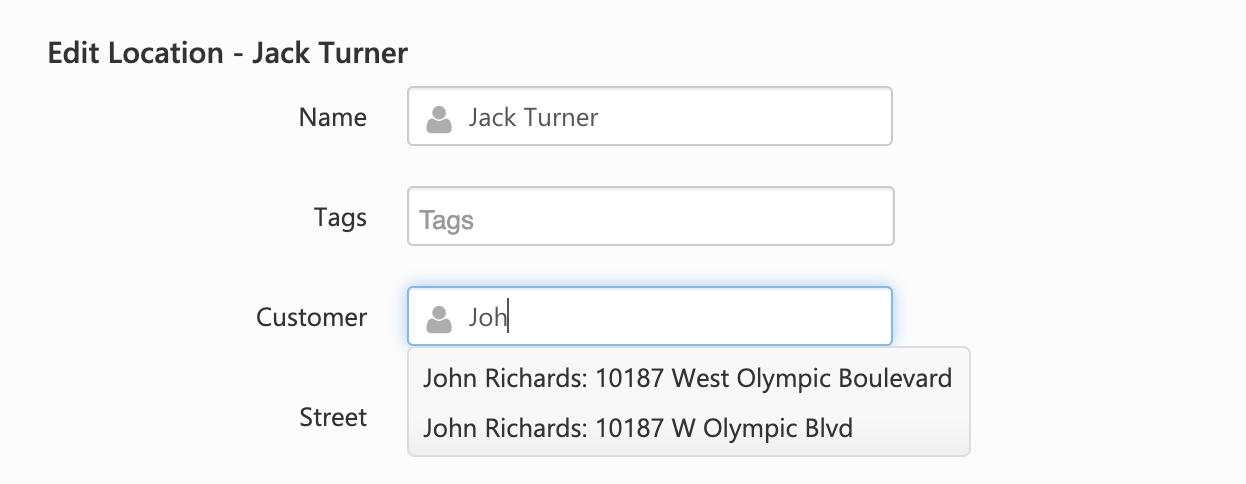This screenshot has width=1246, height=484.
Task: Click the person icon in Customer field
Action: pos(438,319)
